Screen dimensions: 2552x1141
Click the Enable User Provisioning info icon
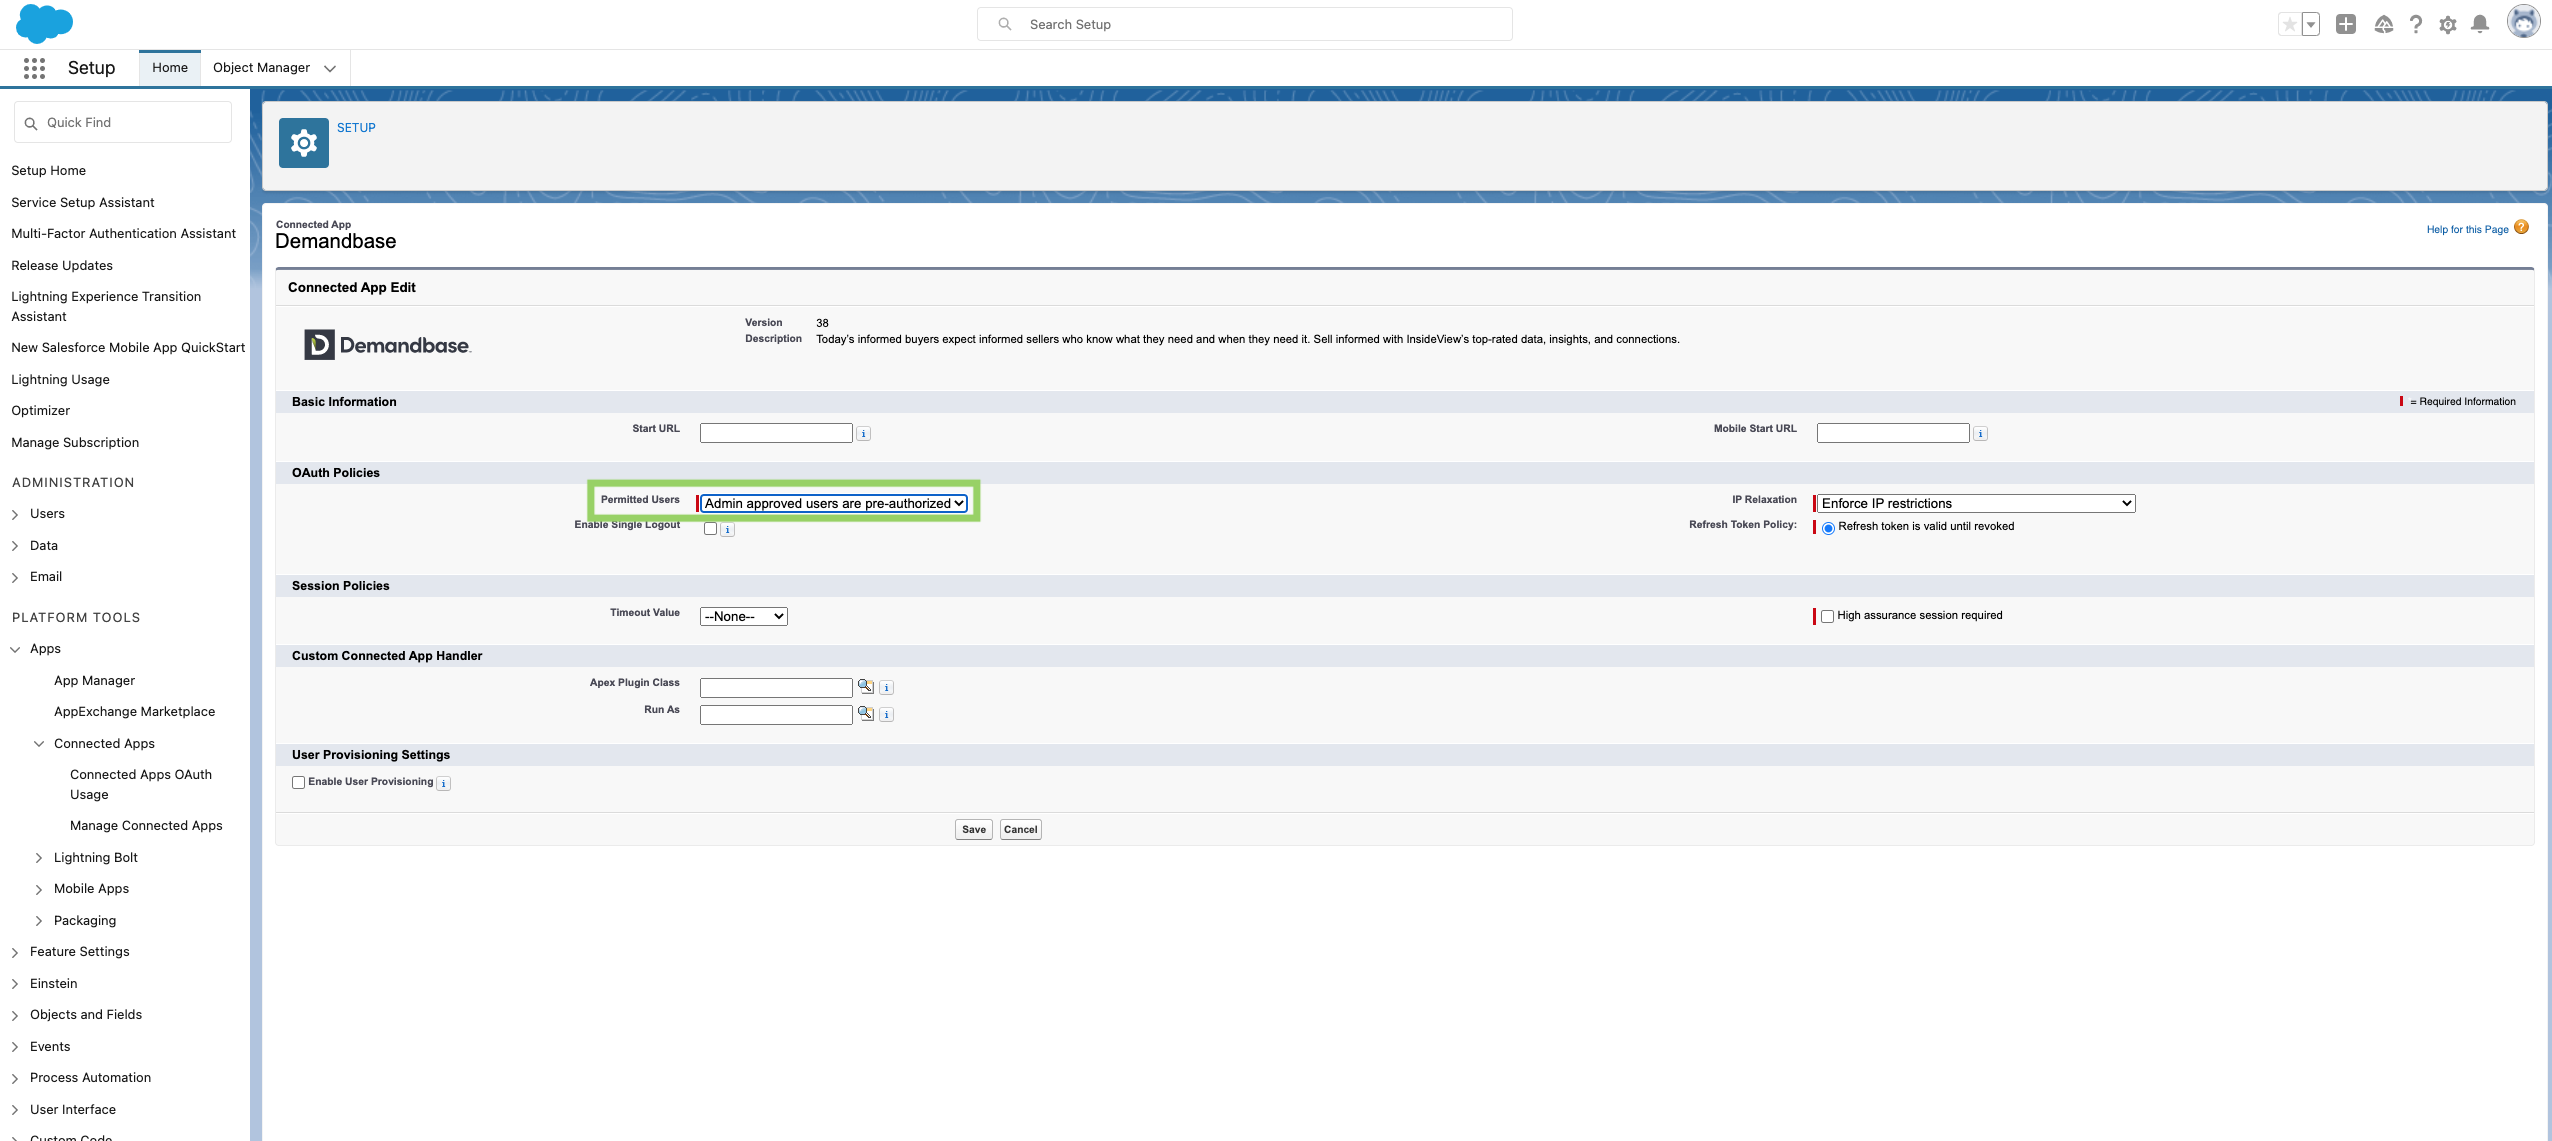444,784
